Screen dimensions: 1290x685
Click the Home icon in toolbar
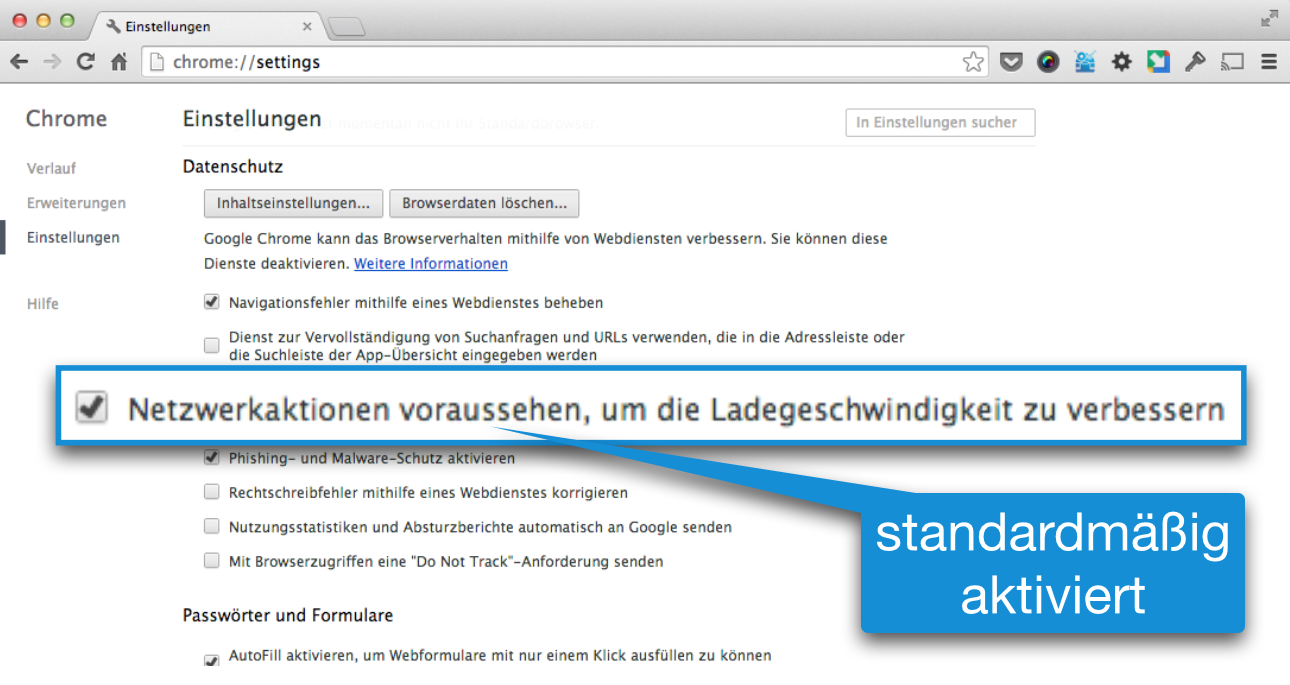119,62
